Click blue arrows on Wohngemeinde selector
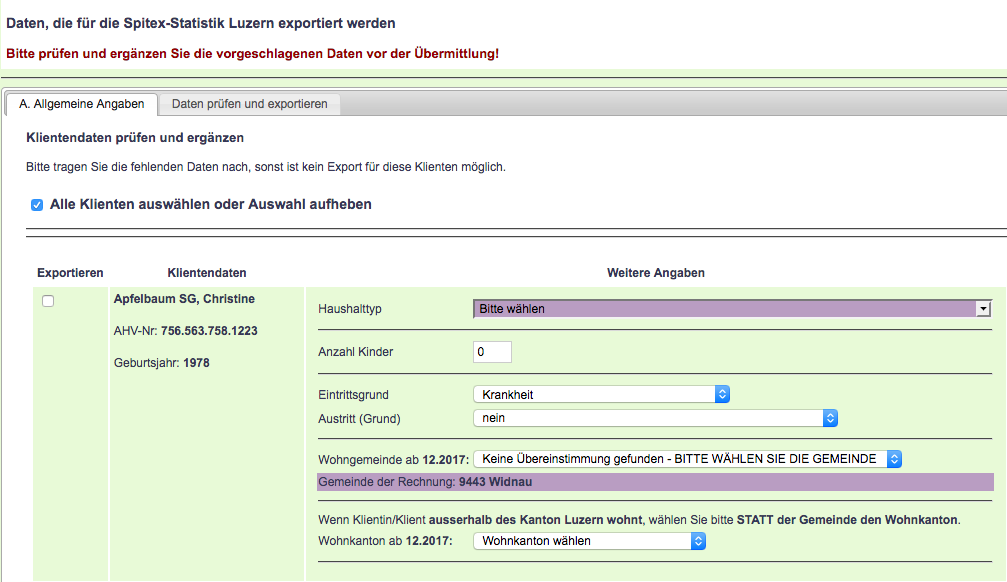This screenshot has width=1007, height=582. point(895,458)
